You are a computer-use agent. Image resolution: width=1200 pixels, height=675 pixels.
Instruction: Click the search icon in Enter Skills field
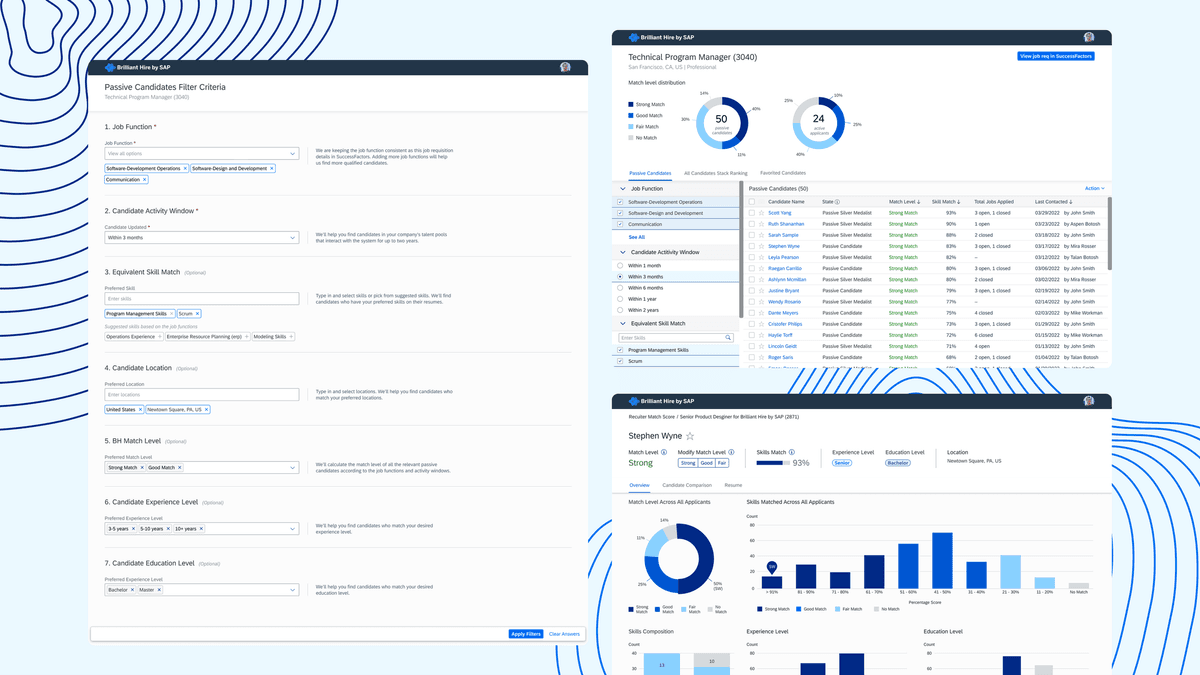click(728, 338)
